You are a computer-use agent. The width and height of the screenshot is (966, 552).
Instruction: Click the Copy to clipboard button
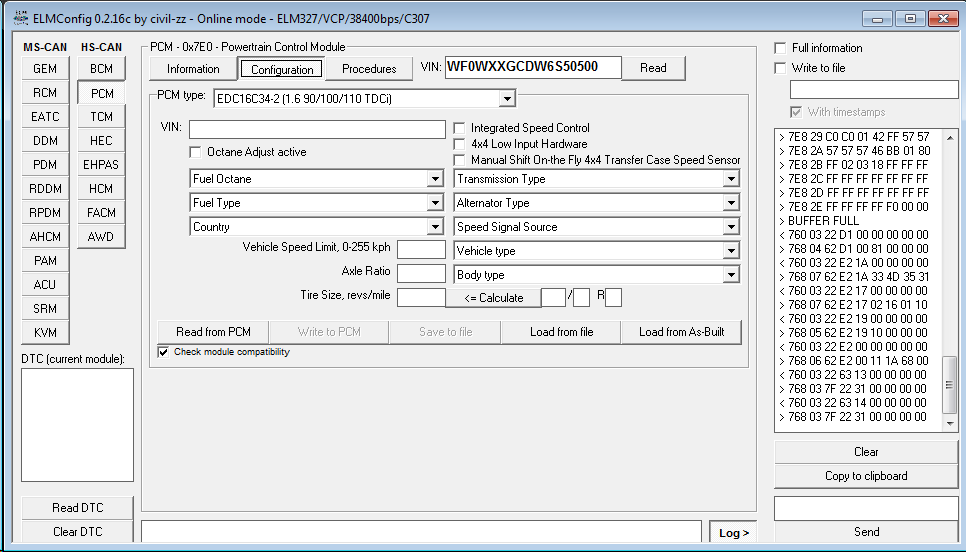click(866, 476)
